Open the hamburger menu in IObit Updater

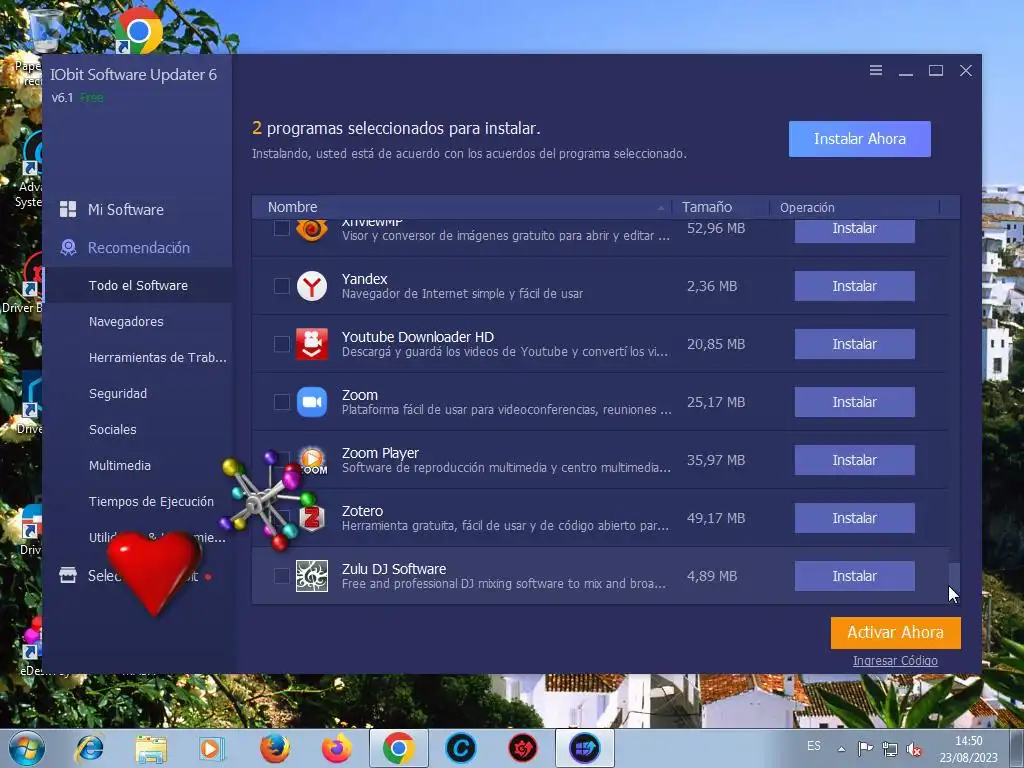pos(876,70)
